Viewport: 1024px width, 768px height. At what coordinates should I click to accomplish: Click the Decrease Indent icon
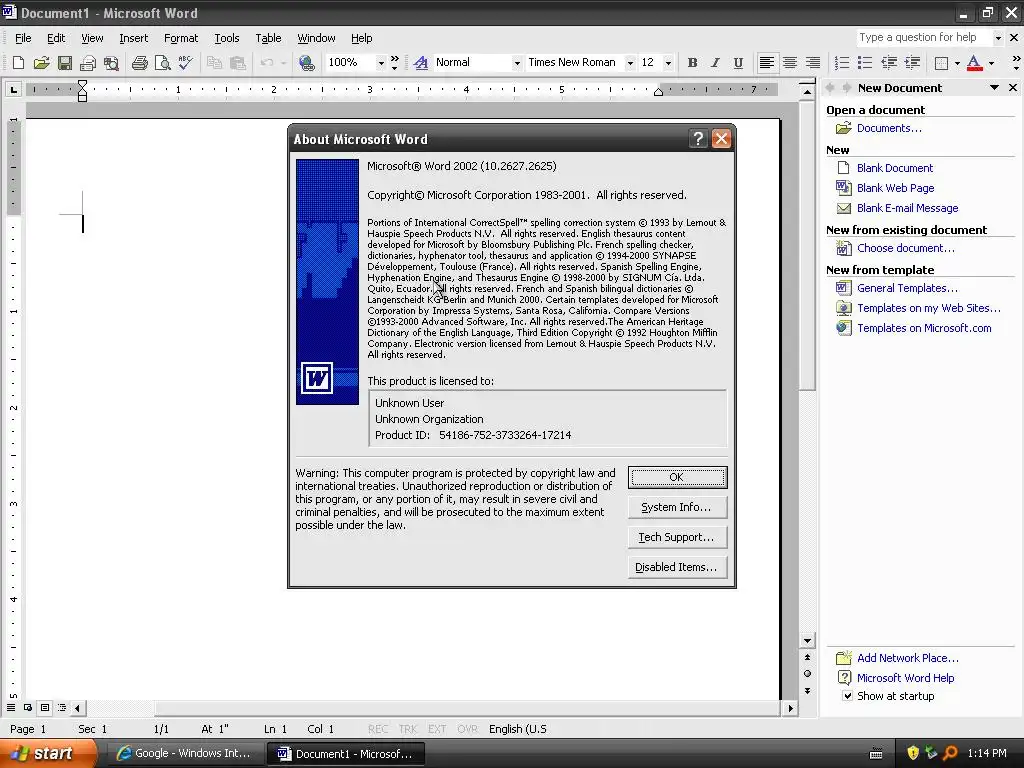pos(889,63)
